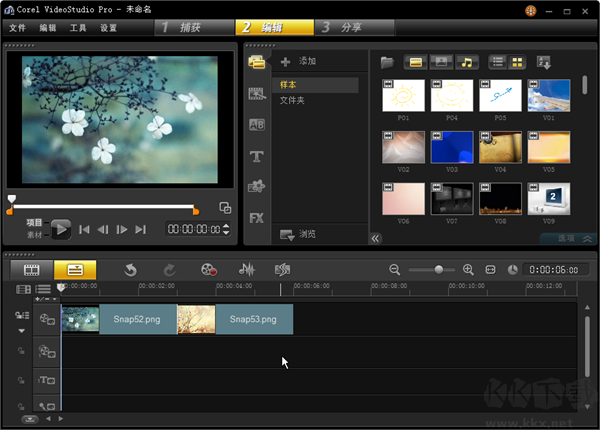
Task: Collapse library navigation panel with double chevron
Action: [376, 238]
